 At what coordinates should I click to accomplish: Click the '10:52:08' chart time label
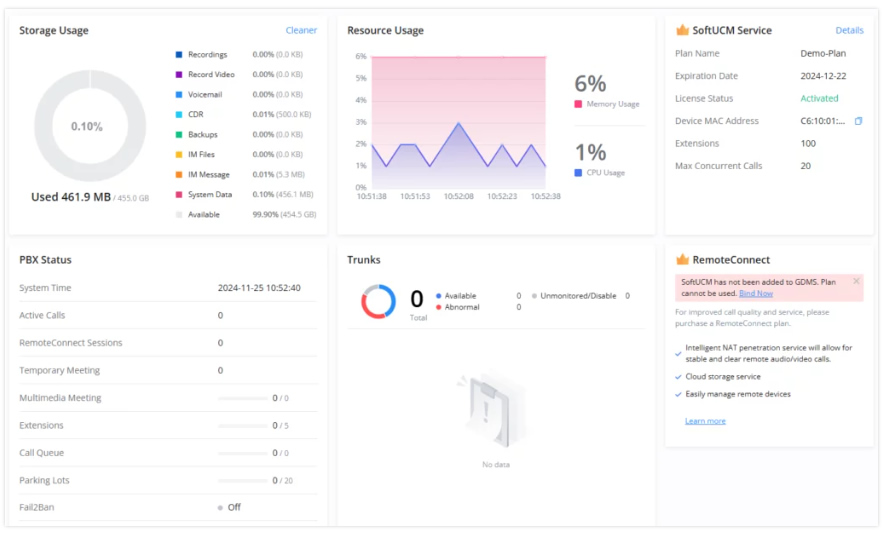[458, 196]
